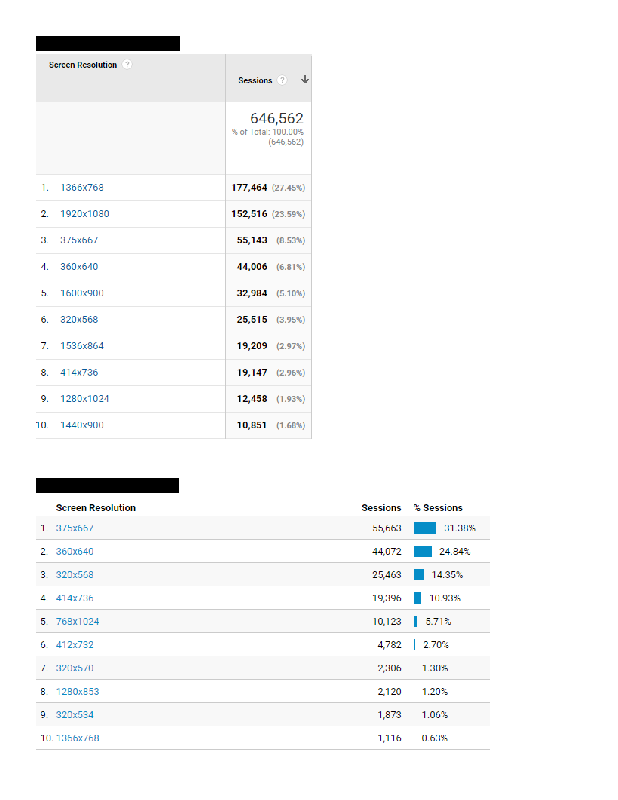Click the 320x534 resolution link
The width and height of the screenshot is (618, 800).
point(75,714)
